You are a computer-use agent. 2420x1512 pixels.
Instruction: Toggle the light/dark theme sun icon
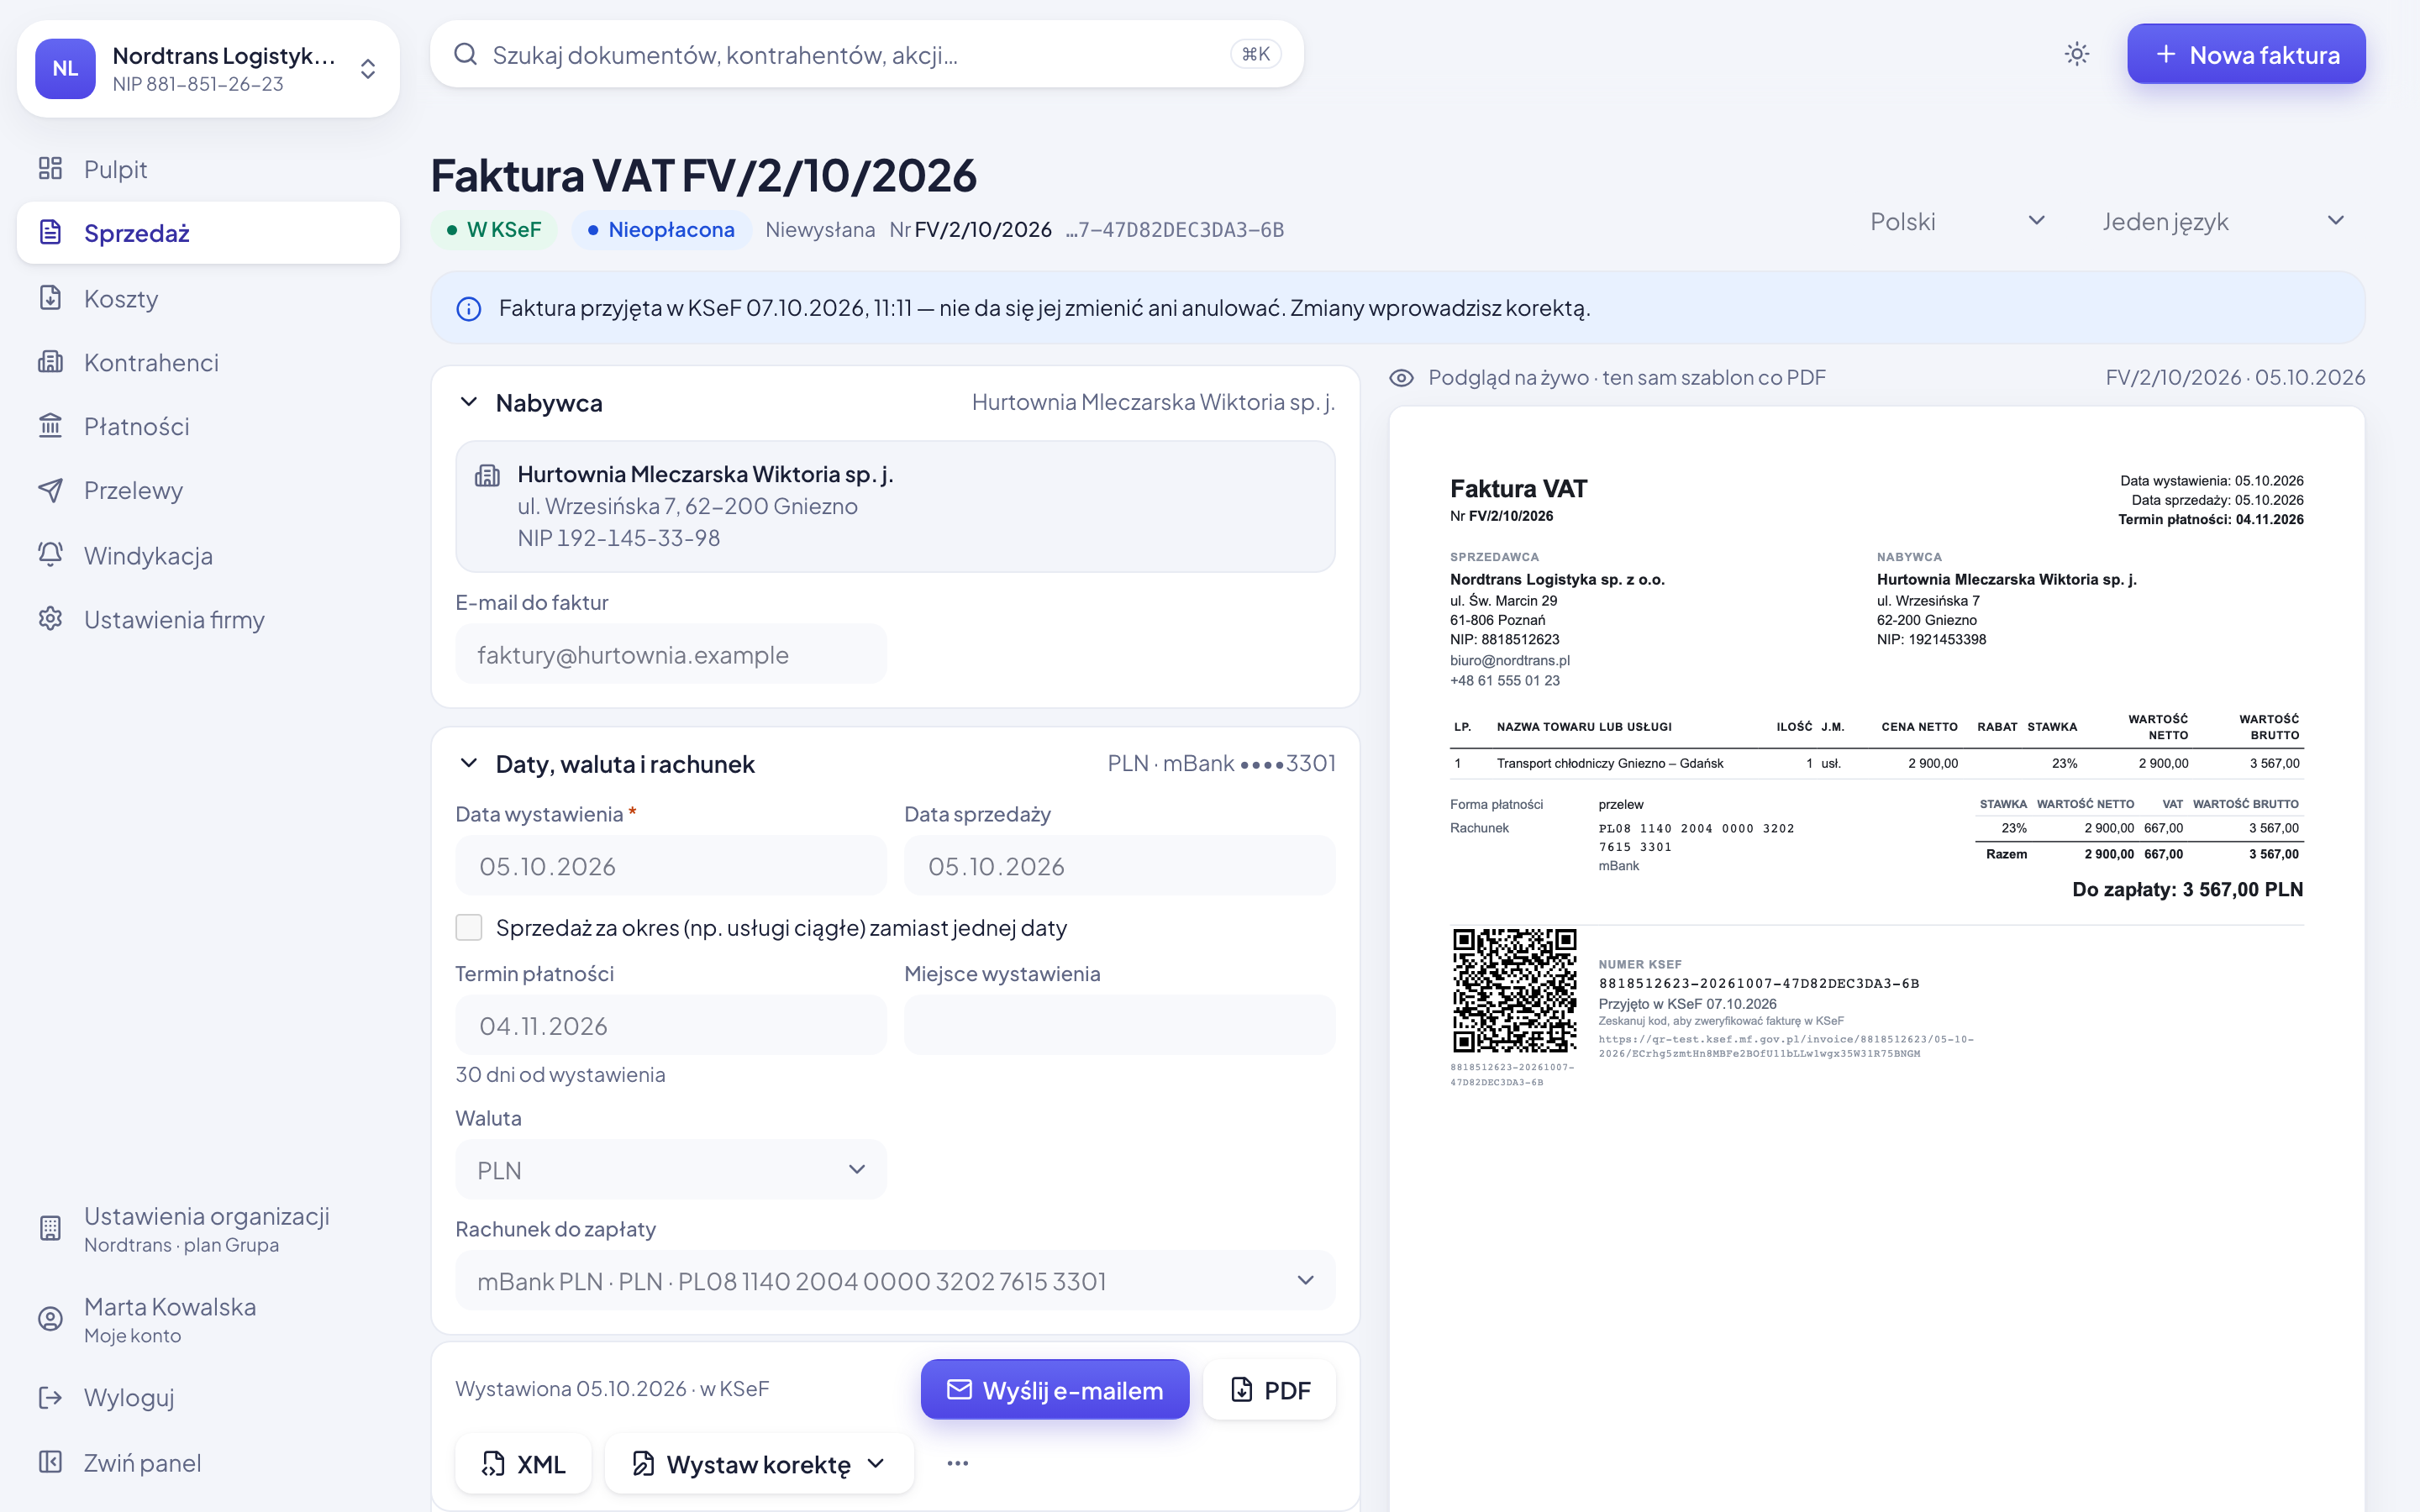pos(2077,54)
